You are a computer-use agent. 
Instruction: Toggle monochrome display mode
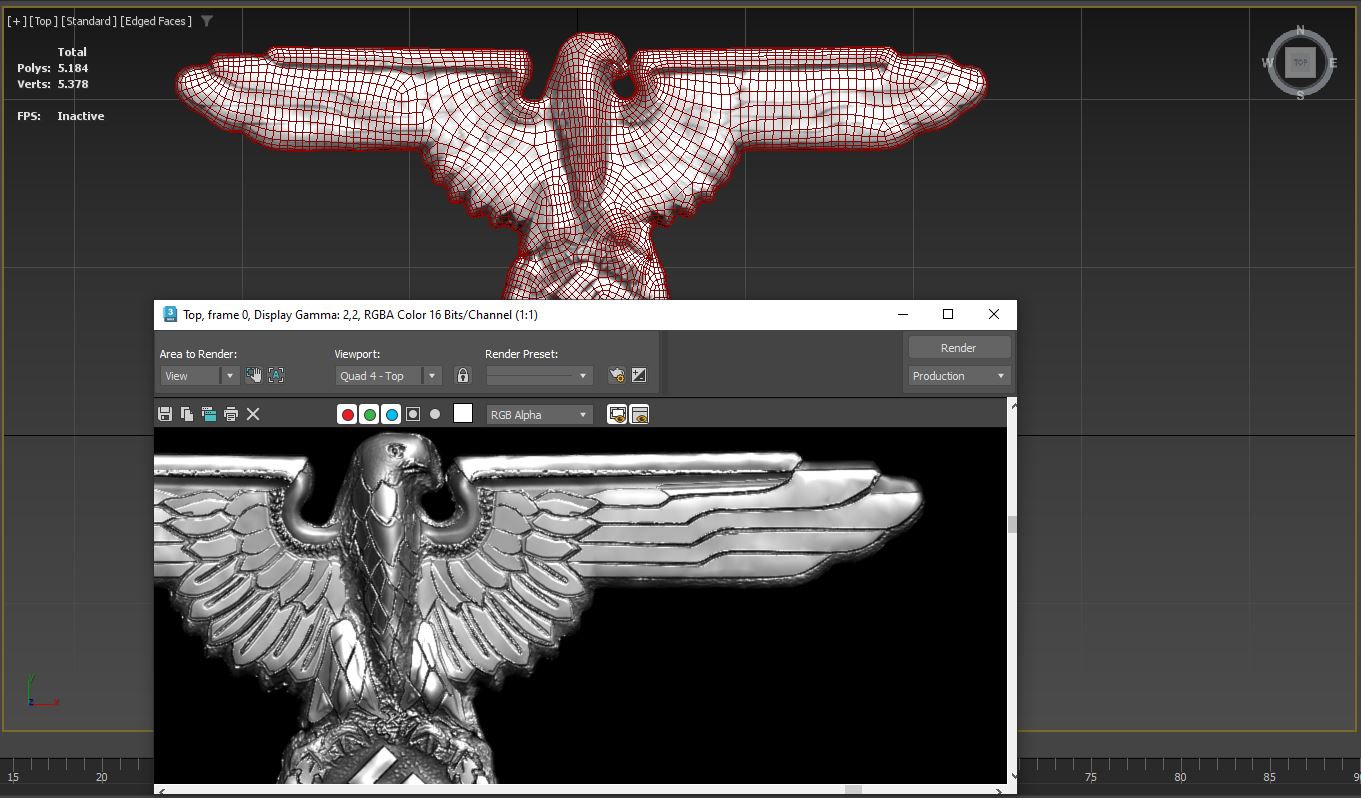pos(435,414)
